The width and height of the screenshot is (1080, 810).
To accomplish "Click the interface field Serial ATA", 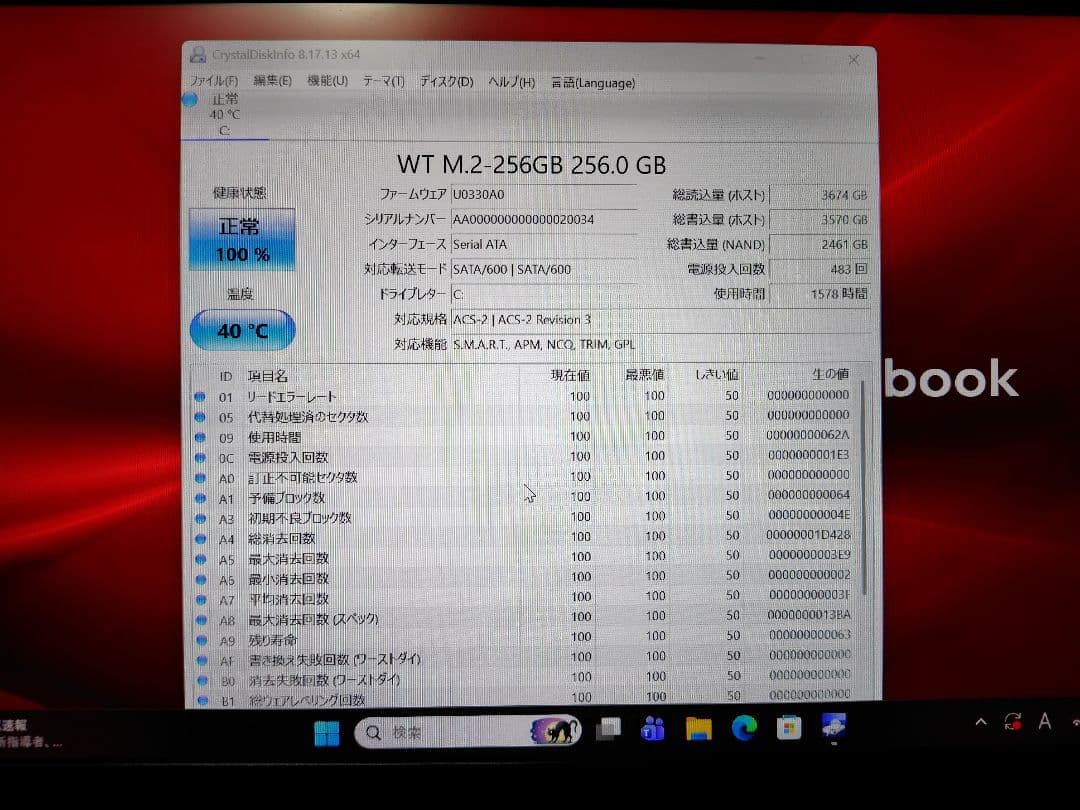I will pos(543,245).
